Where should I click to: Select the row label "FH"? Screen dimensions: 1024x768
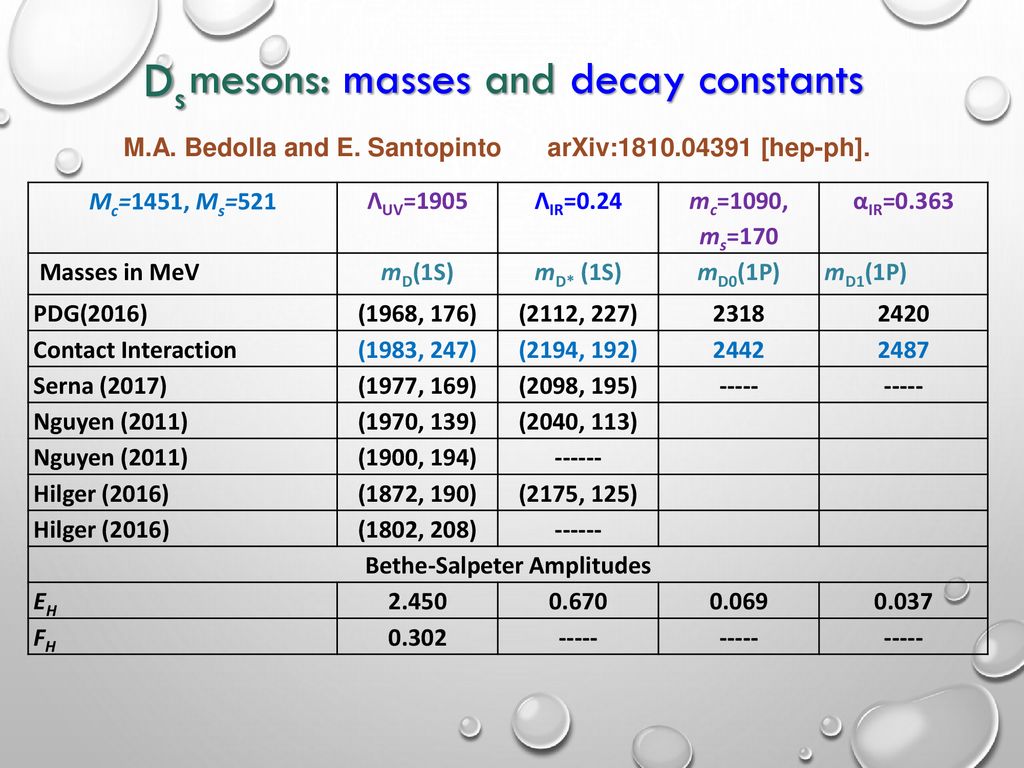[x=45, y=639]
